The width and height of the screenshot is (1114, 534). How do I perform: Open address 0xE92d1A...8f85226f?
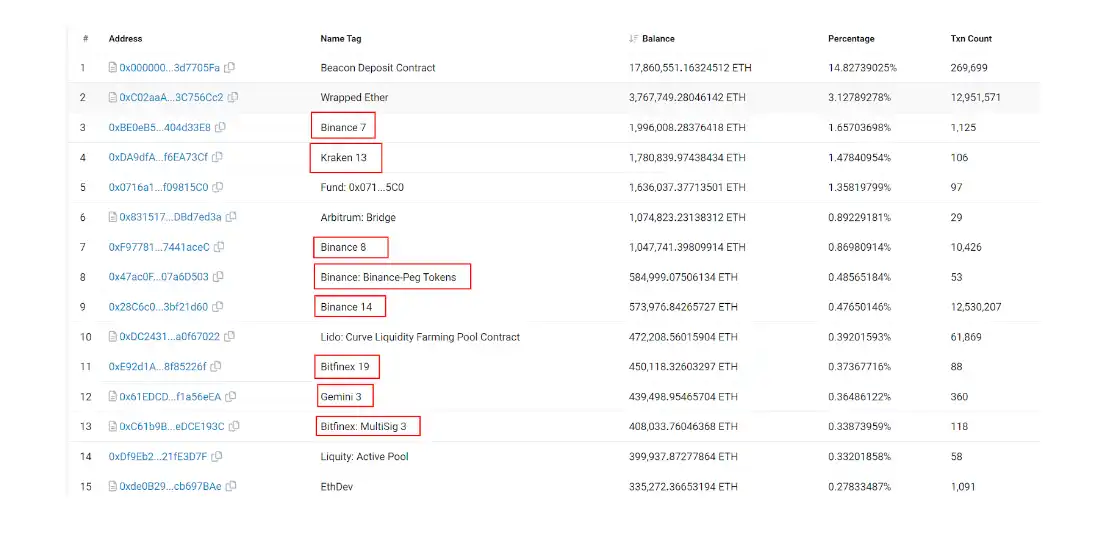pos(158,366)
